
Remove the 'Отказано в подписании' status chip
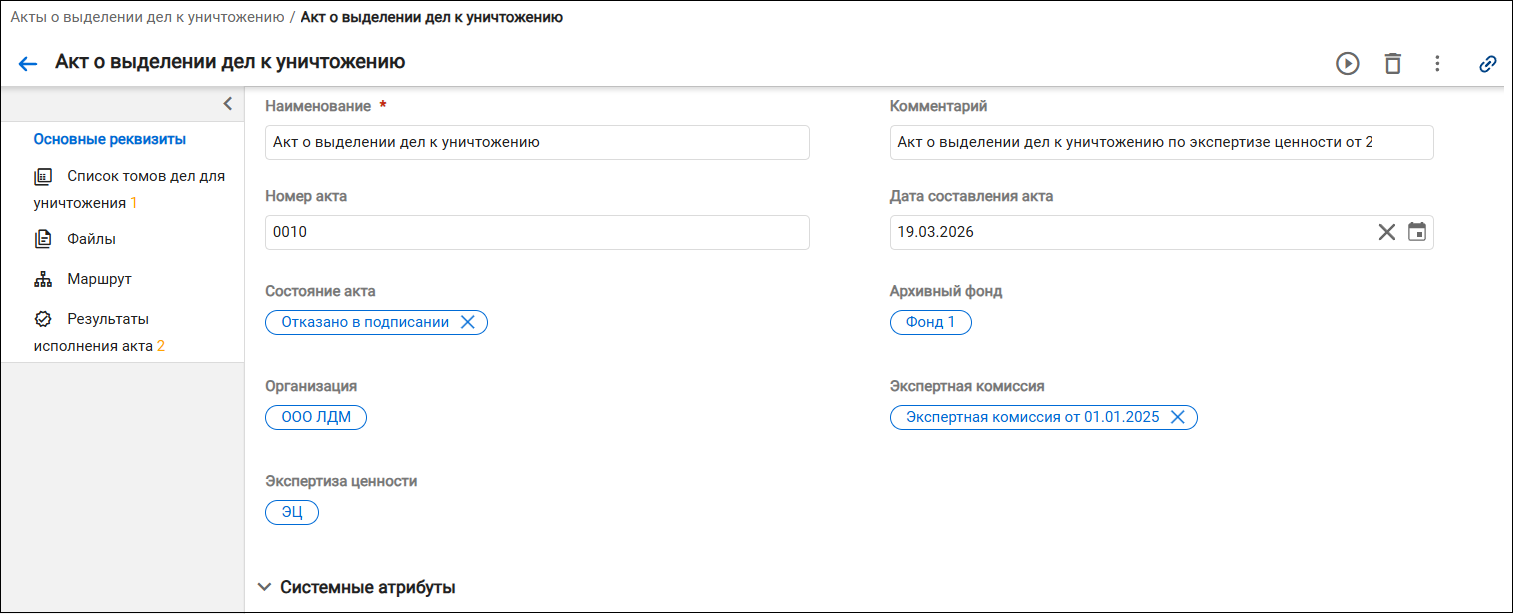467,322
